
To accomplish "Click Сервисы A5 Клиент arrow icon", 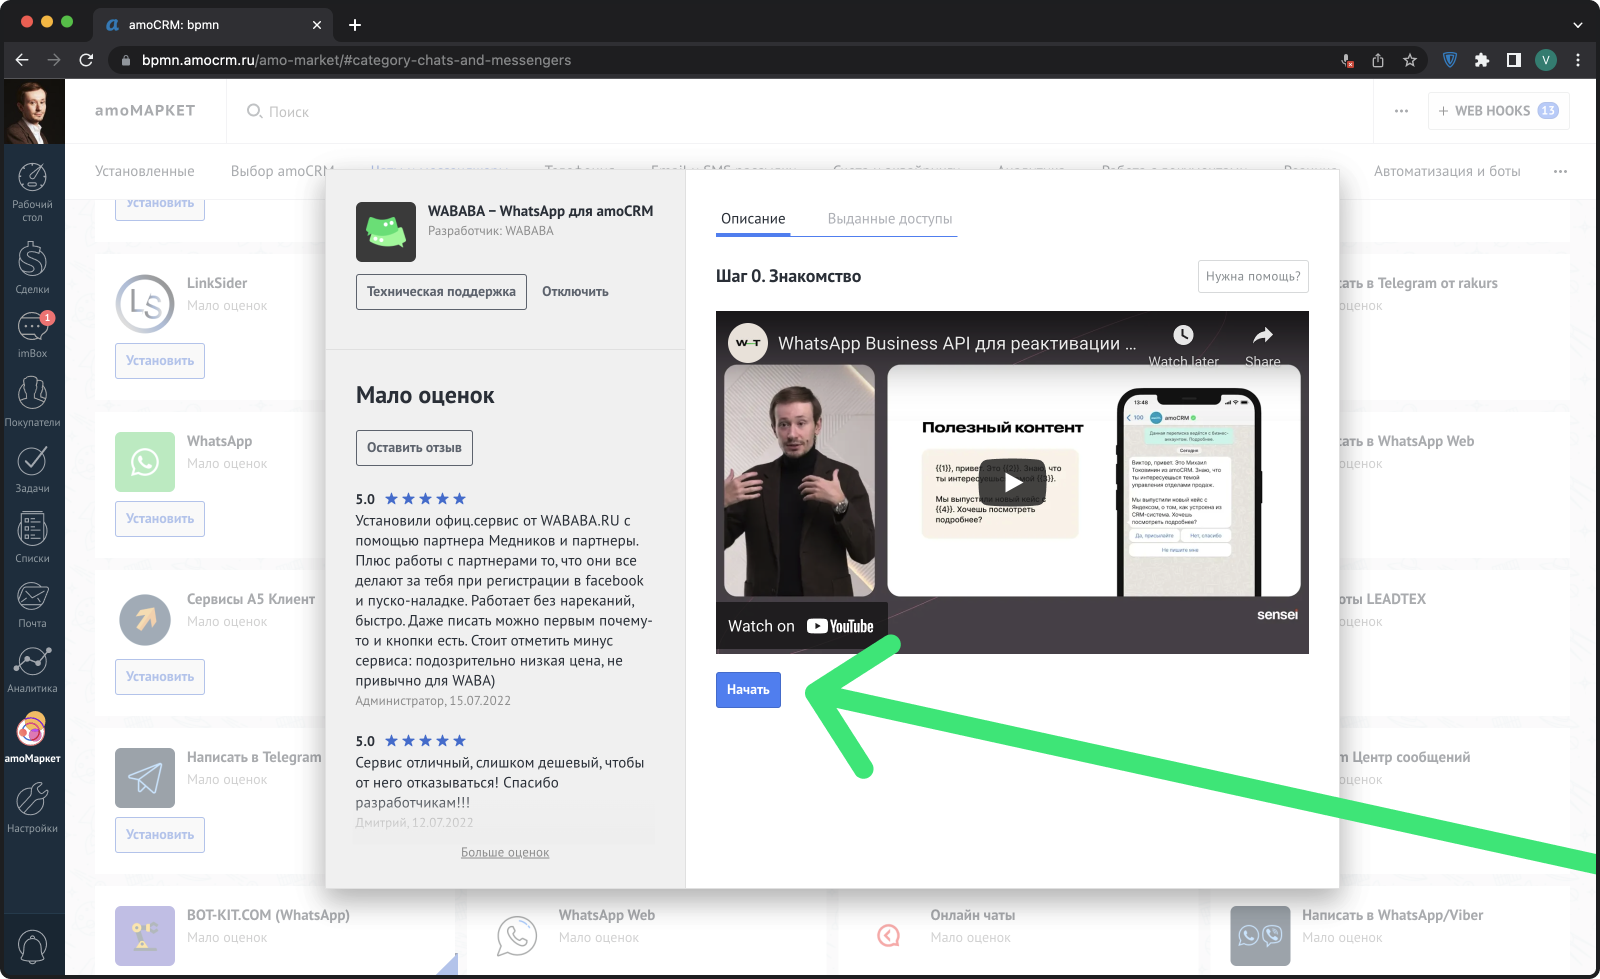I will point(145,620).
